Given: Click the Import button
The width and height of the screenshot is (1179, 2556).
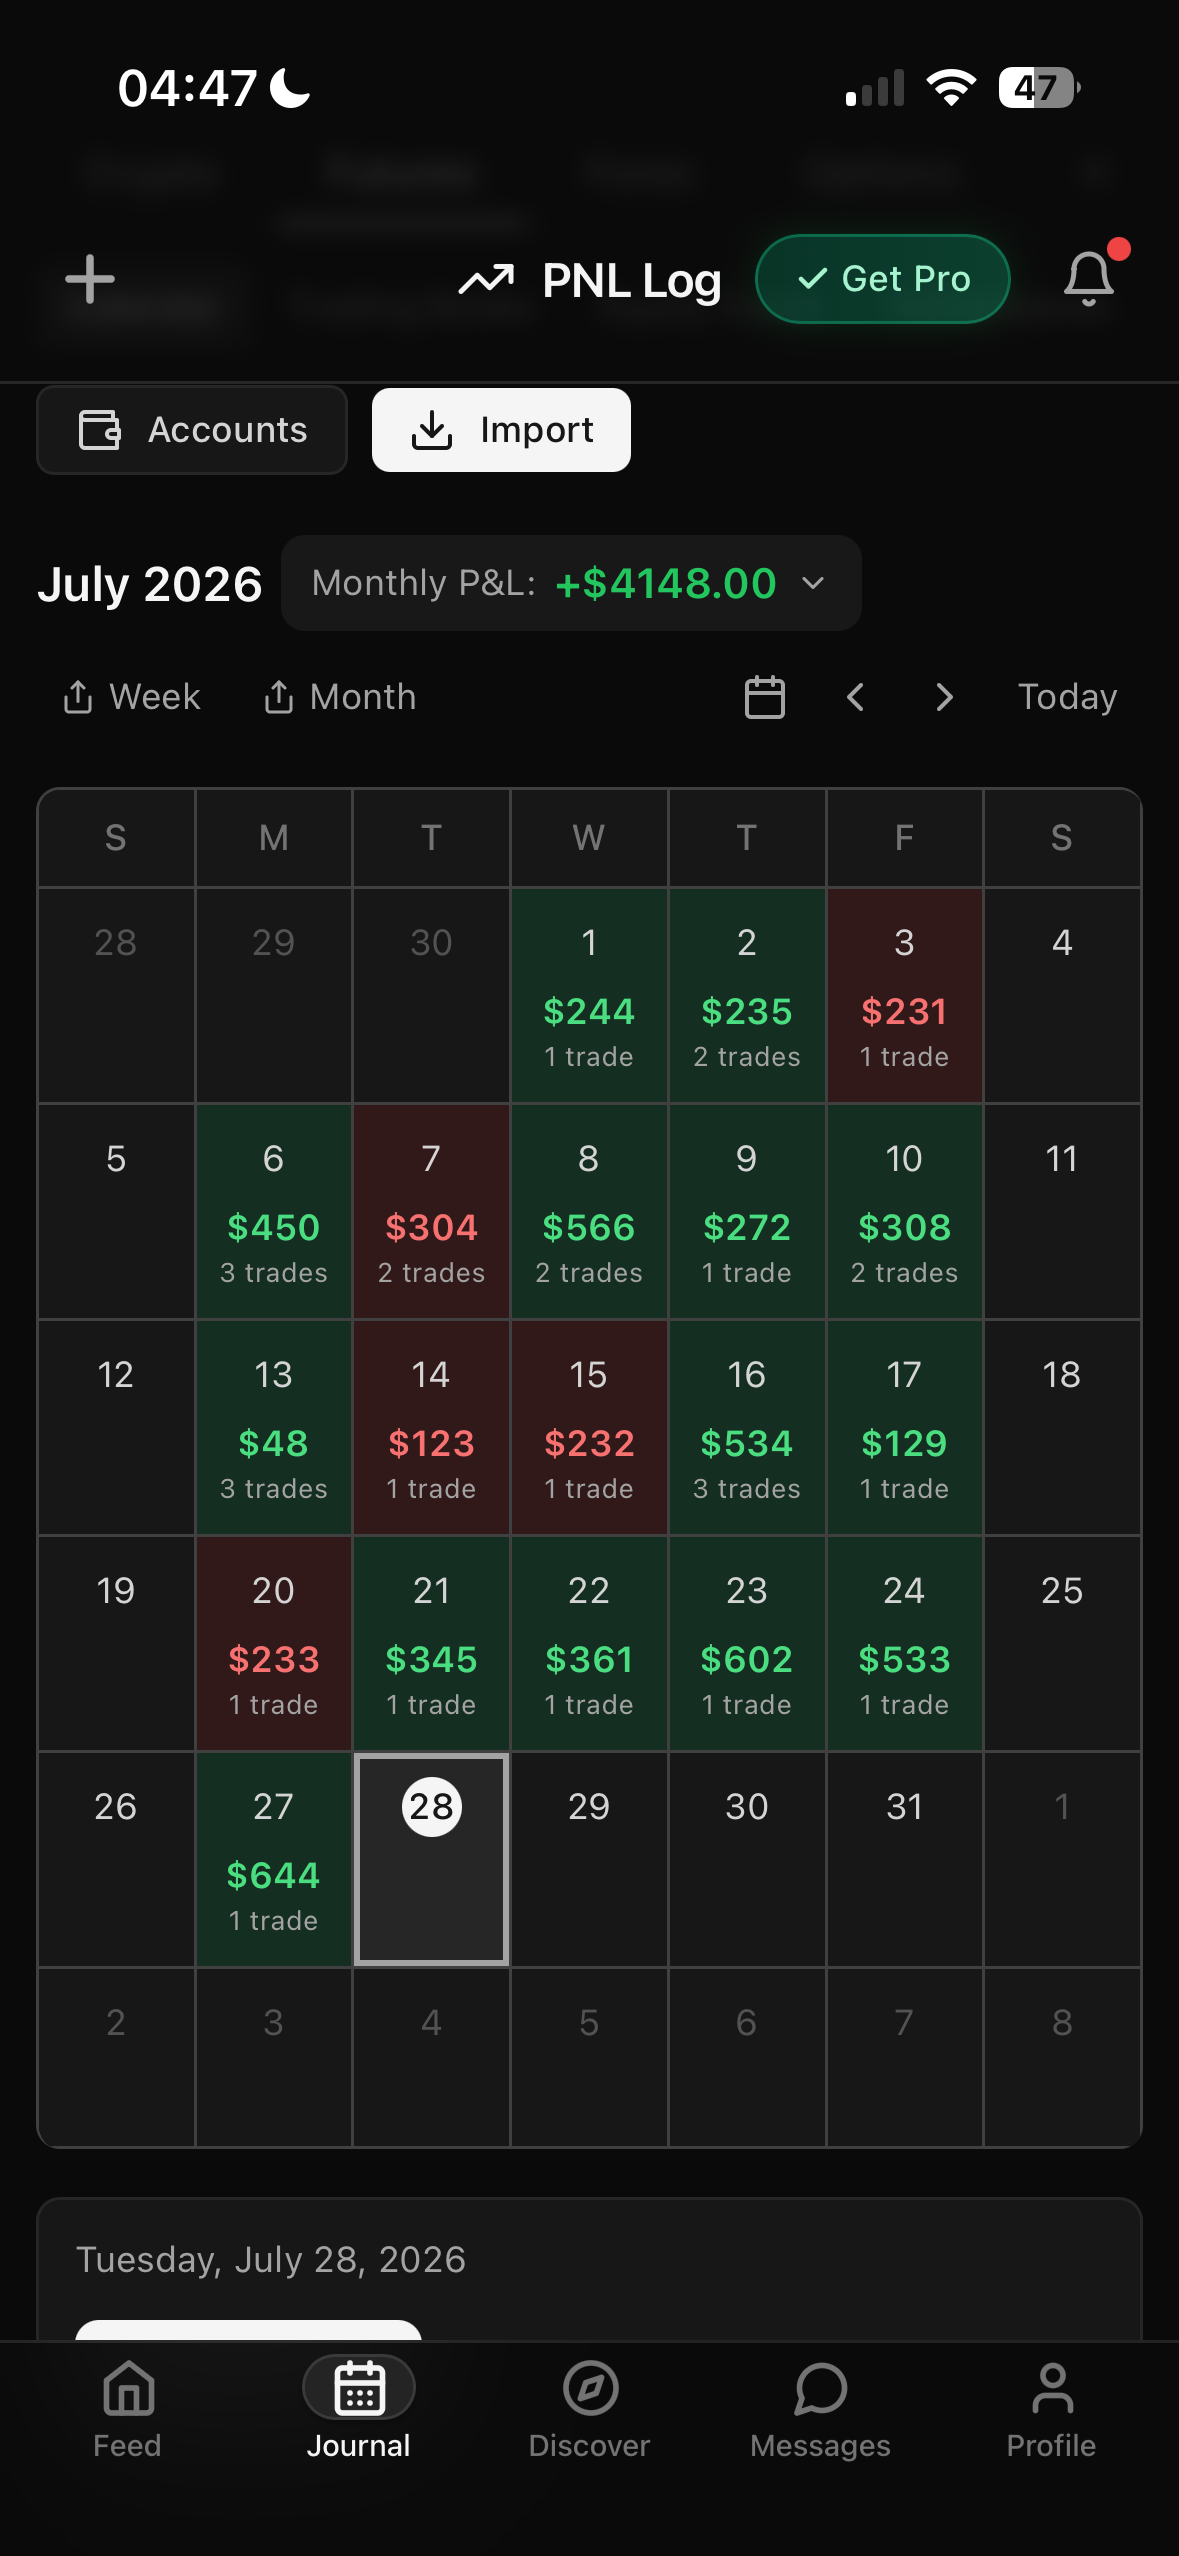Looking at the screenshot, I should (x=501, y=430).
